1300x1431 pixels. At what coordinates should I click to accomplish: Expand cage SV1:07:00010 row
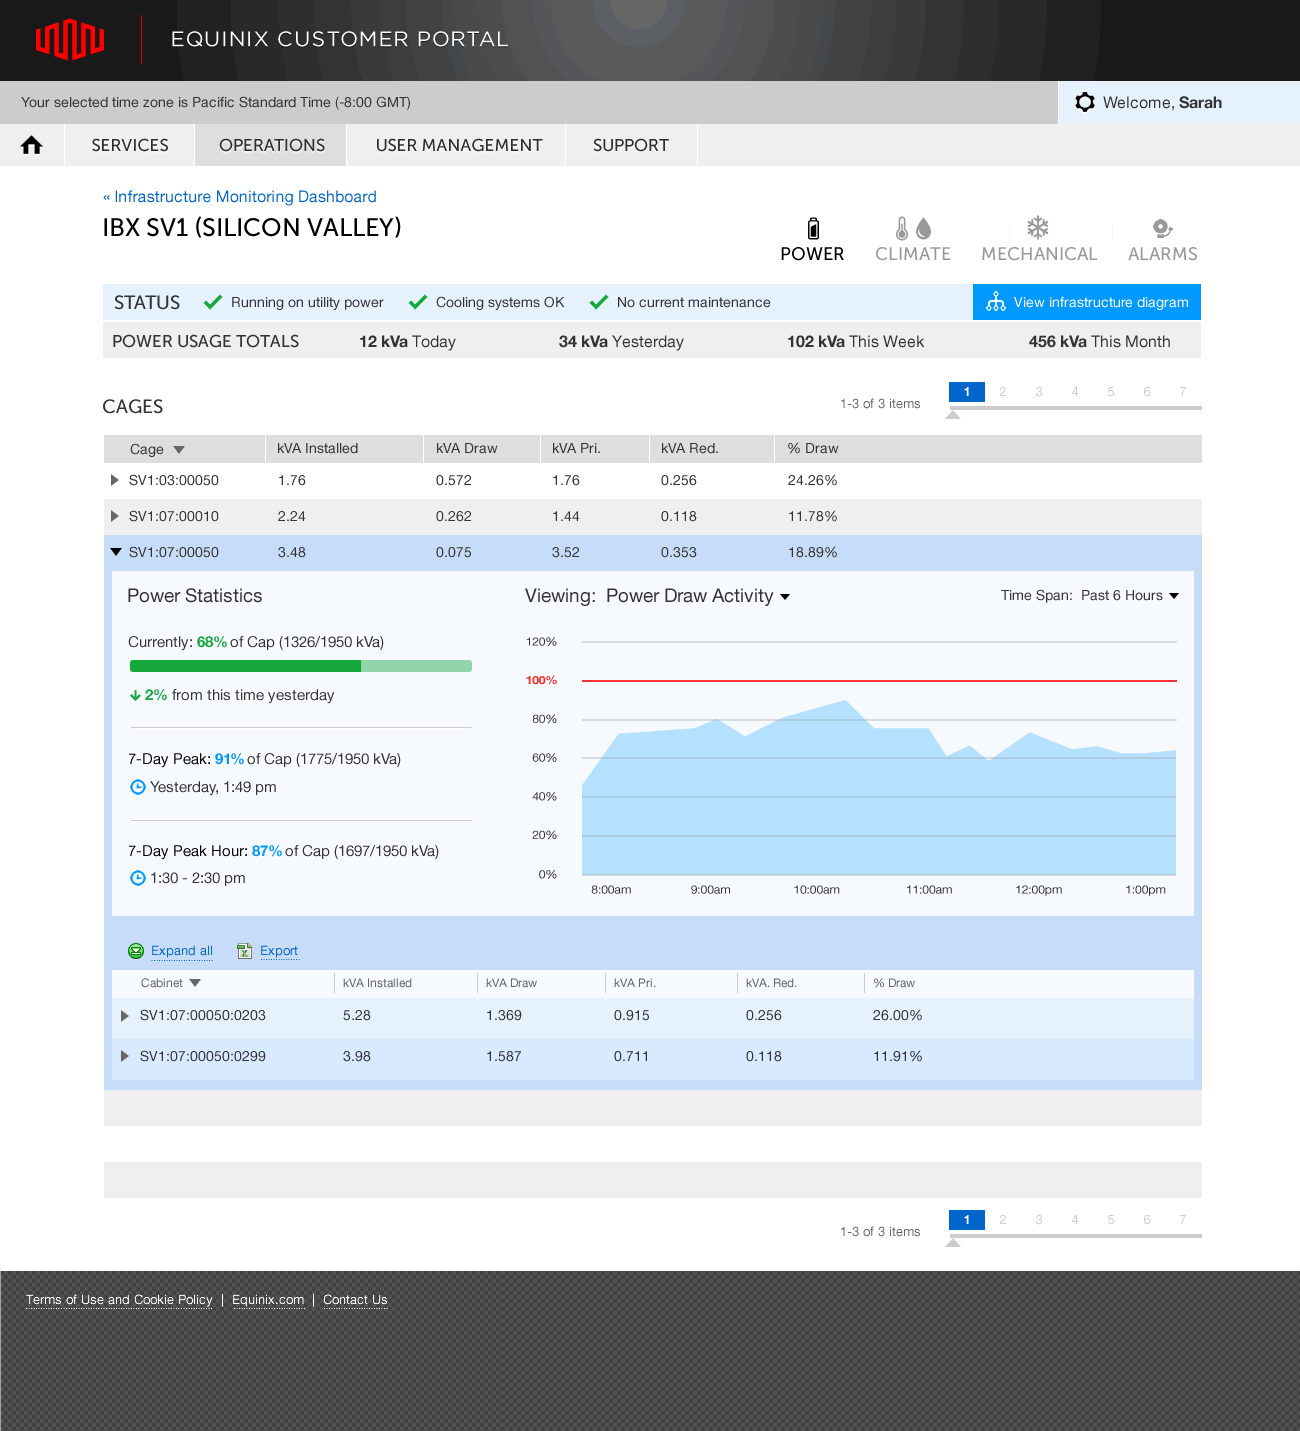pos(115,516)
